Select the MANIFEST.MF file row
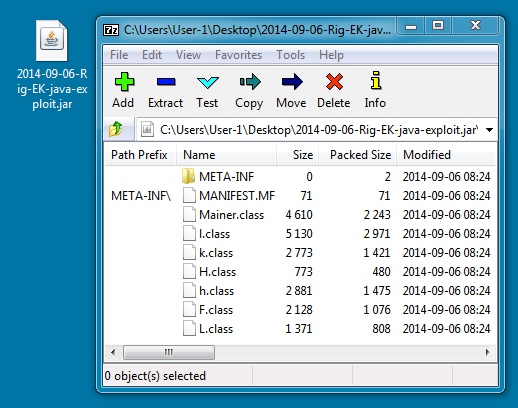This screenshot has height=408, width=518. pyautogui.click(x=300, y=196)
